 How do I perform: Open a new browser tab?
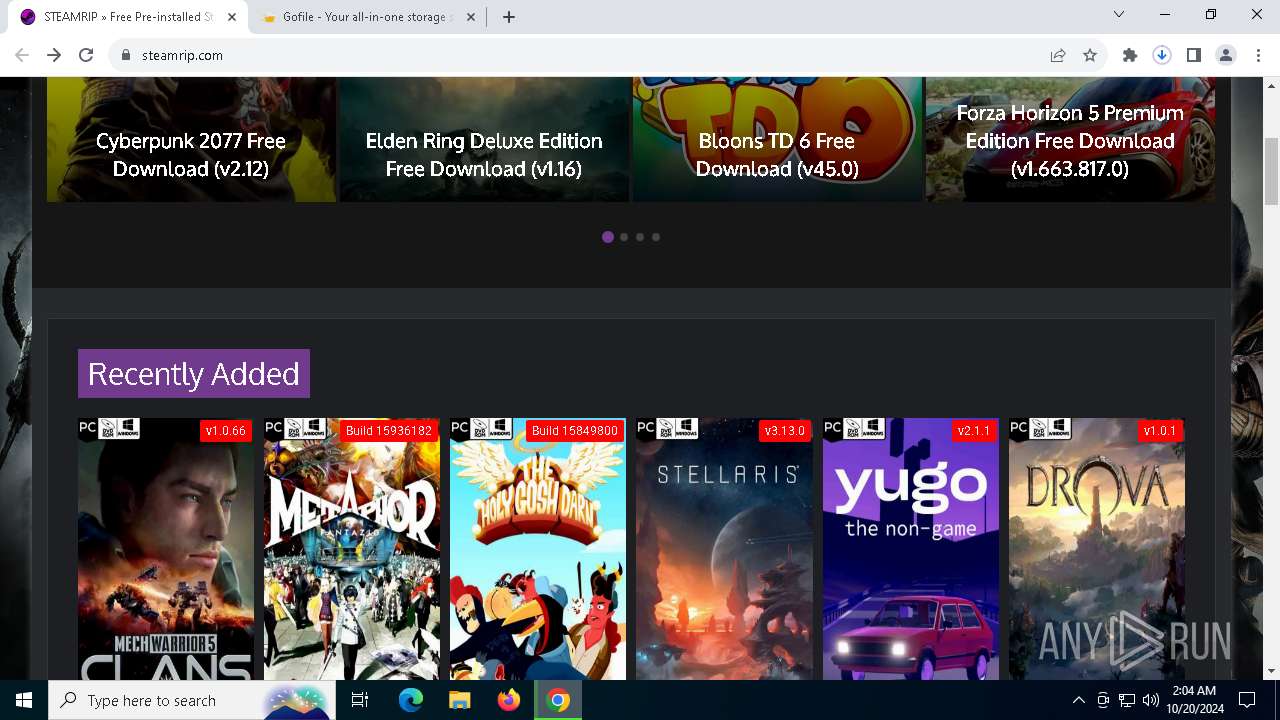tap(509, 17)
